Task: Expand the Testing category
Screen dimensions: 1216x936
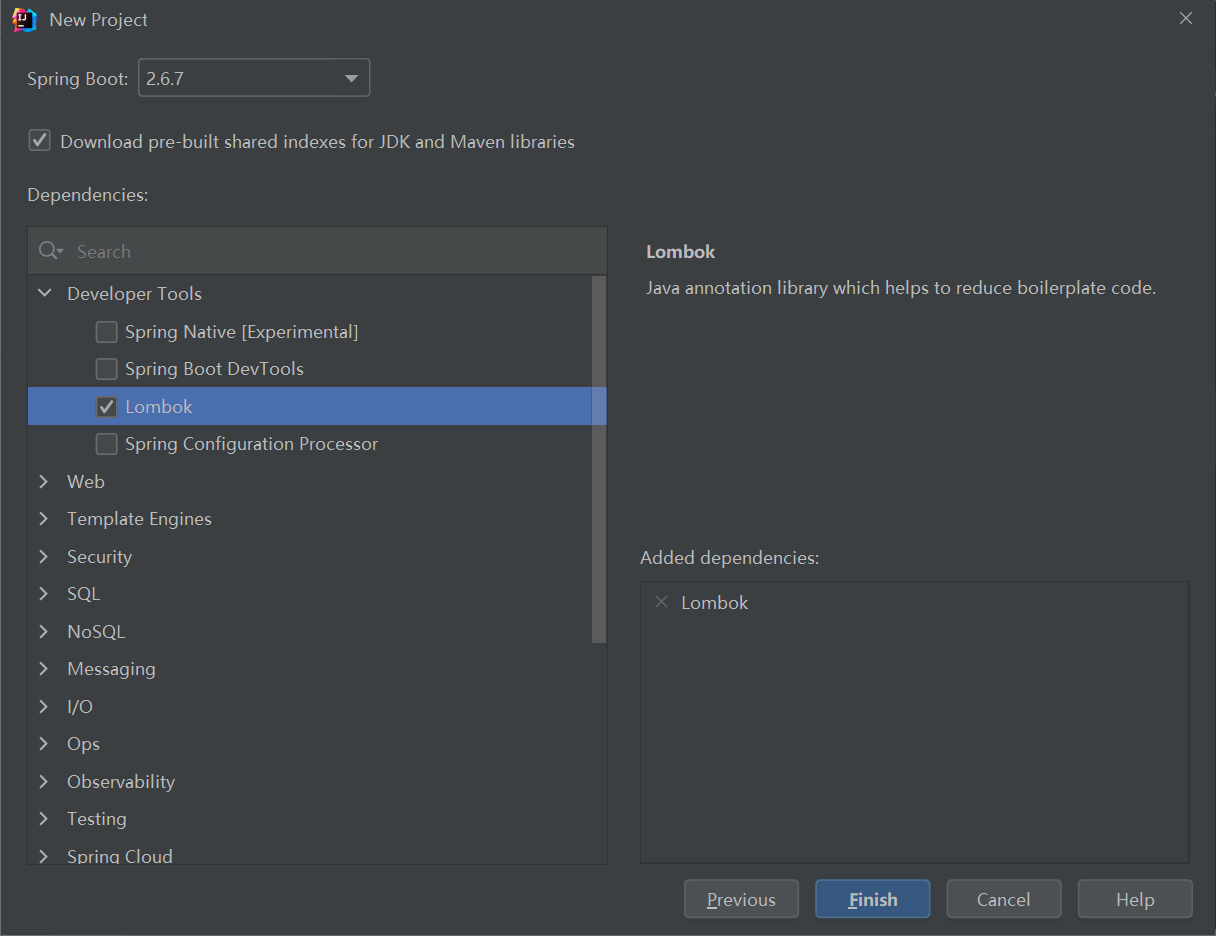Action: [x=44, y=819]
